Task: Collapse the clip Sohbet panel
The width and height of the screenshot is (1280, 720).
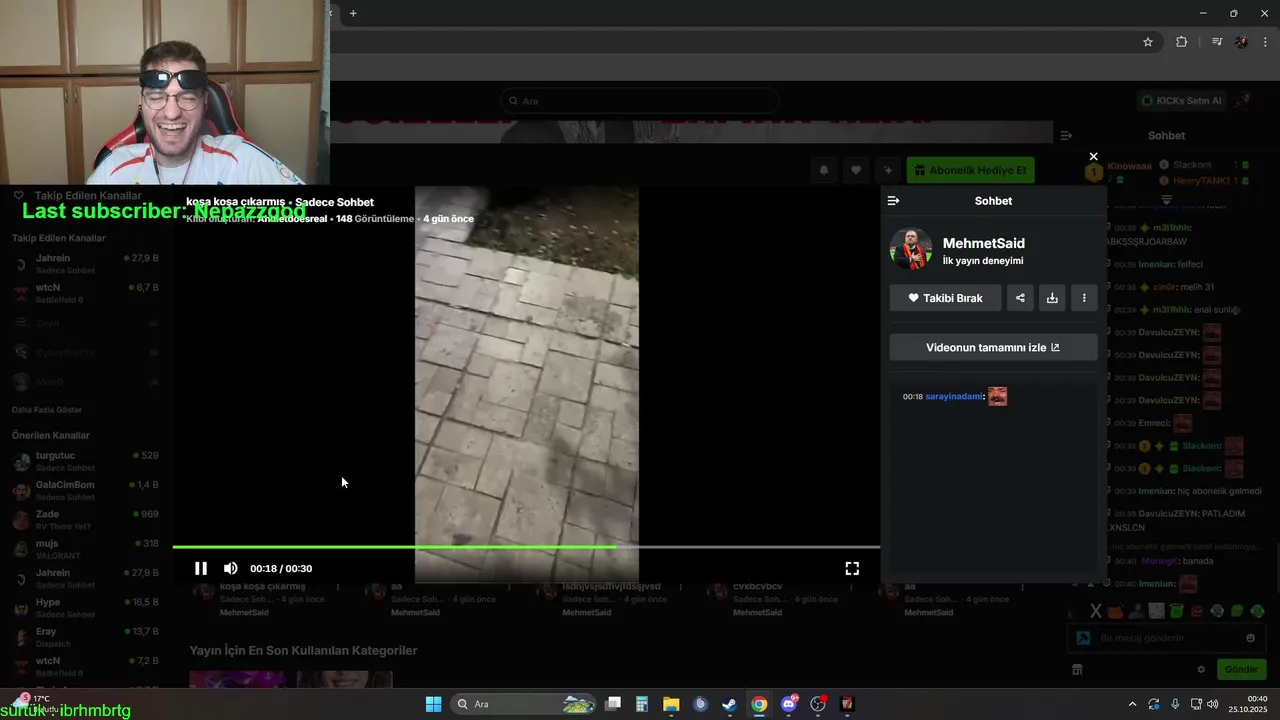Action: [893, 201]
